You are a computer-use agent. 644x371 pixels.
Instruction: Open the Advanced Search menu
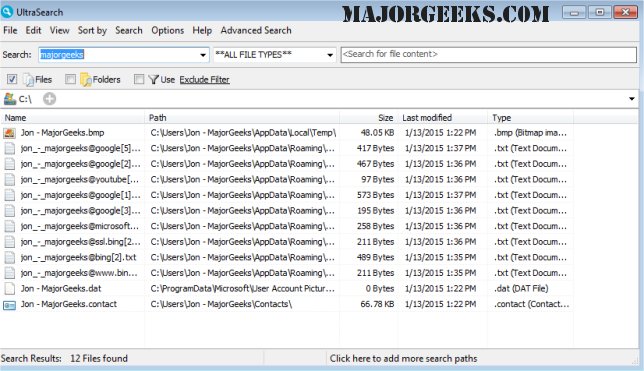tap(256, 30)
